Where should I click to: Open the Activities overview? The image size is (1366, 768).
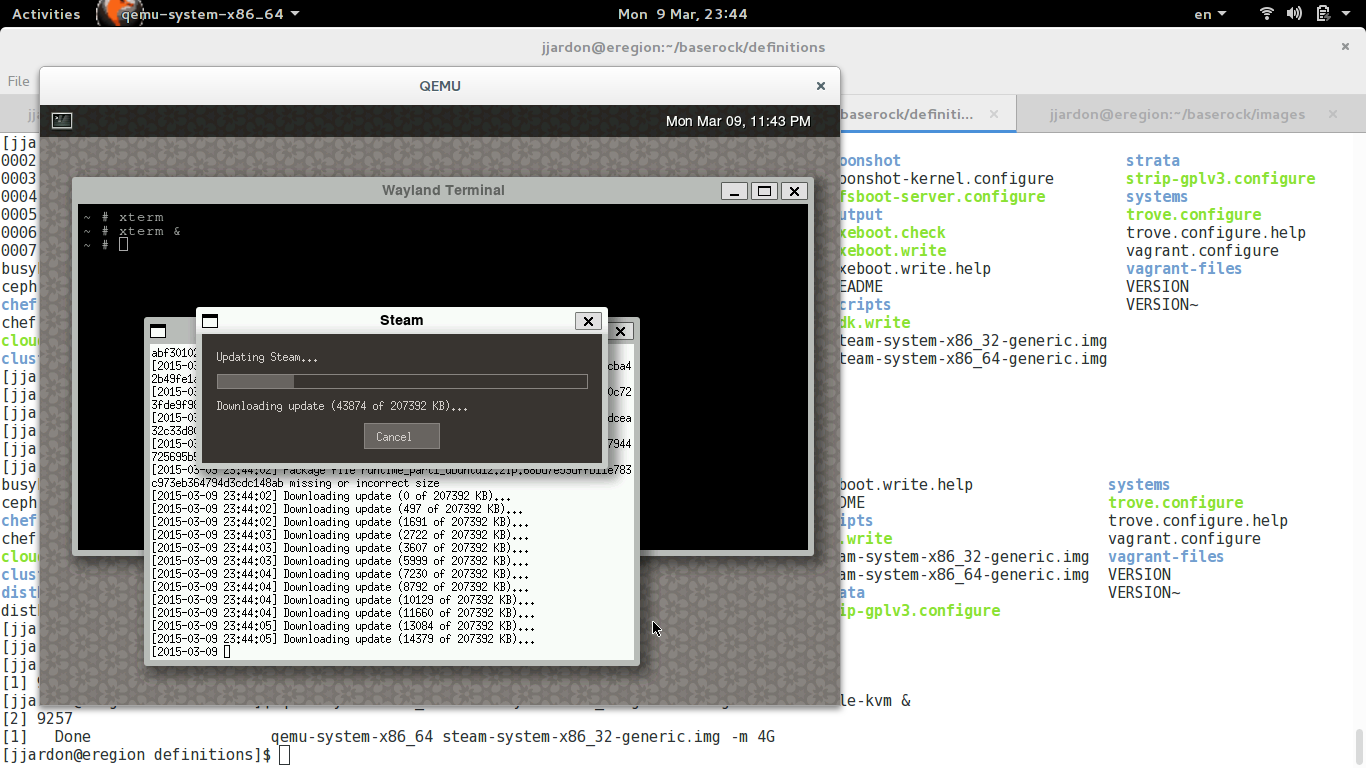(x=46, y=14)
